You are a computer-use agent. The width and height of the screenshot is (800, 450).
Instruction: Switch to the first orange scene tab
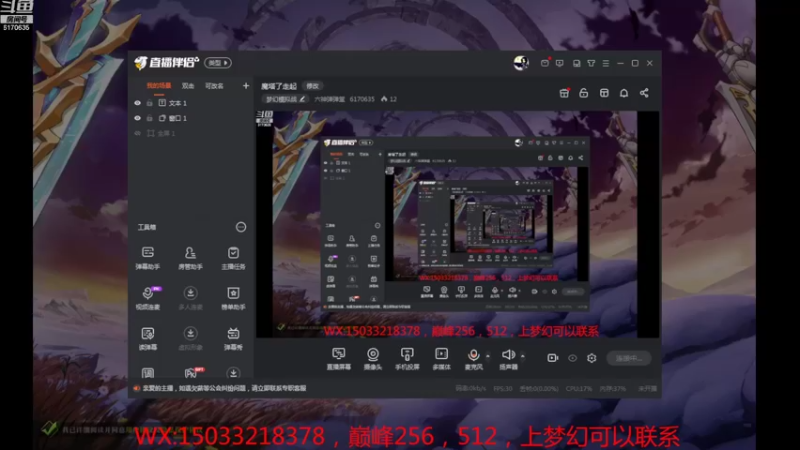[159, 86]
